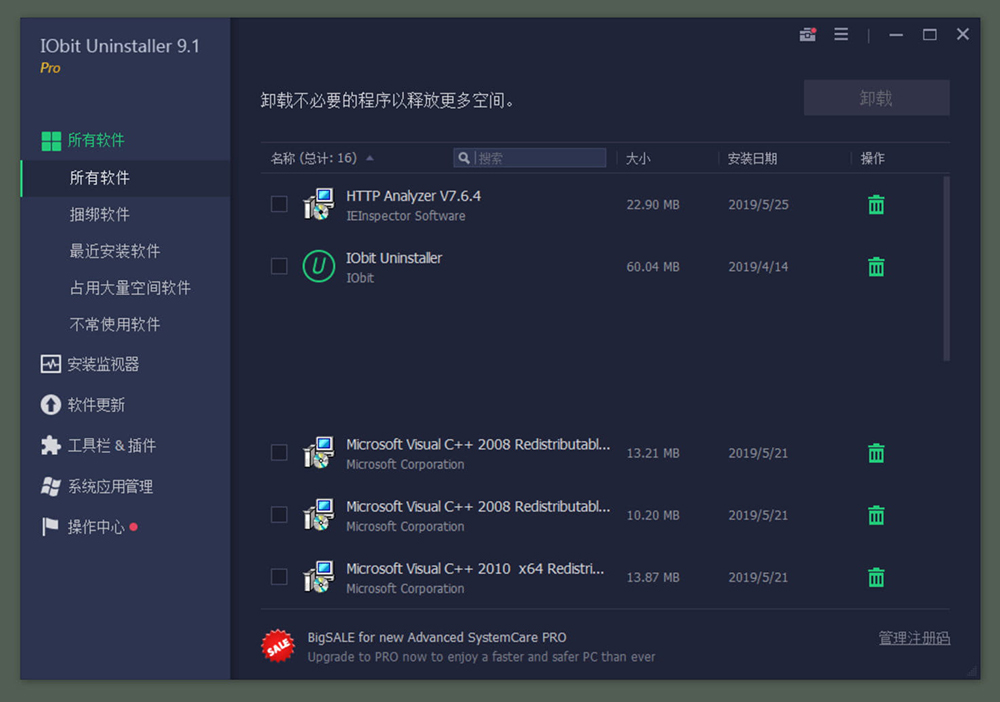Sort programs by the 大小 size header
The width and height of the screenshot is (1000, 702).
pos(638,158)
